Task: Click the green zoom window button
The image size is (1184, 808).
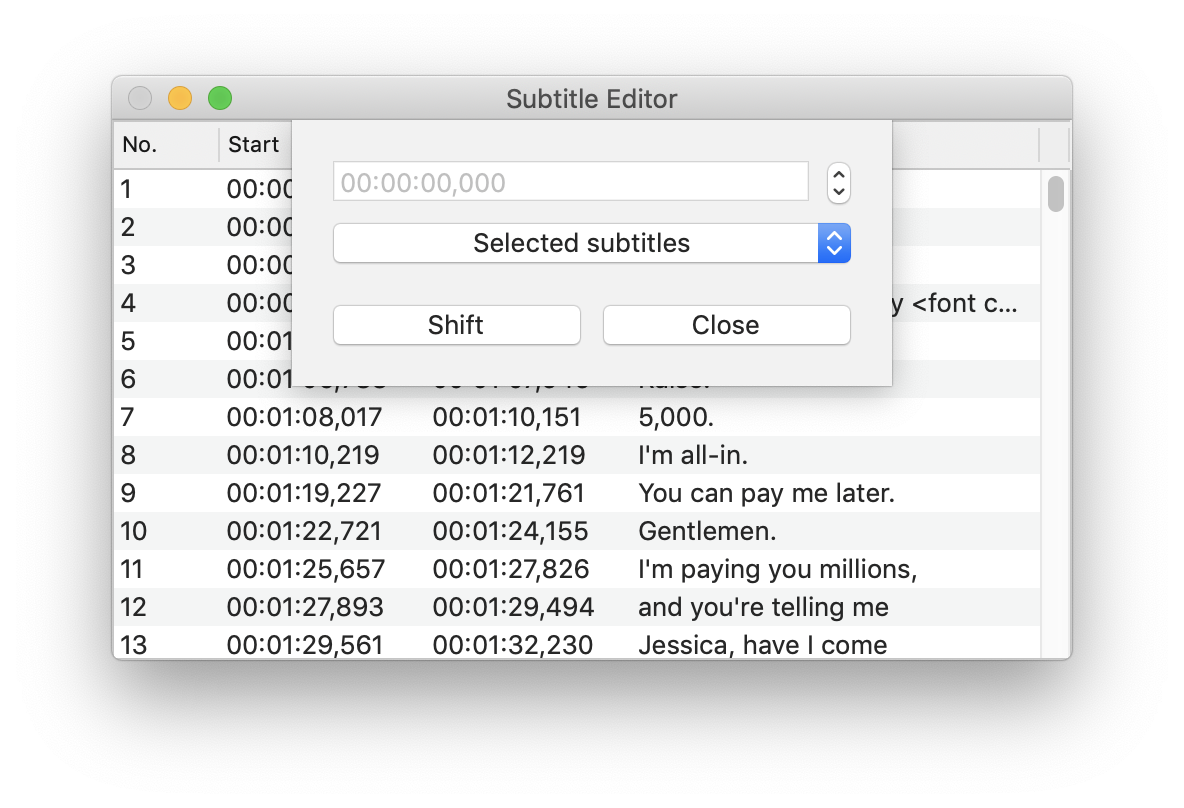Action: click(220, 98)
